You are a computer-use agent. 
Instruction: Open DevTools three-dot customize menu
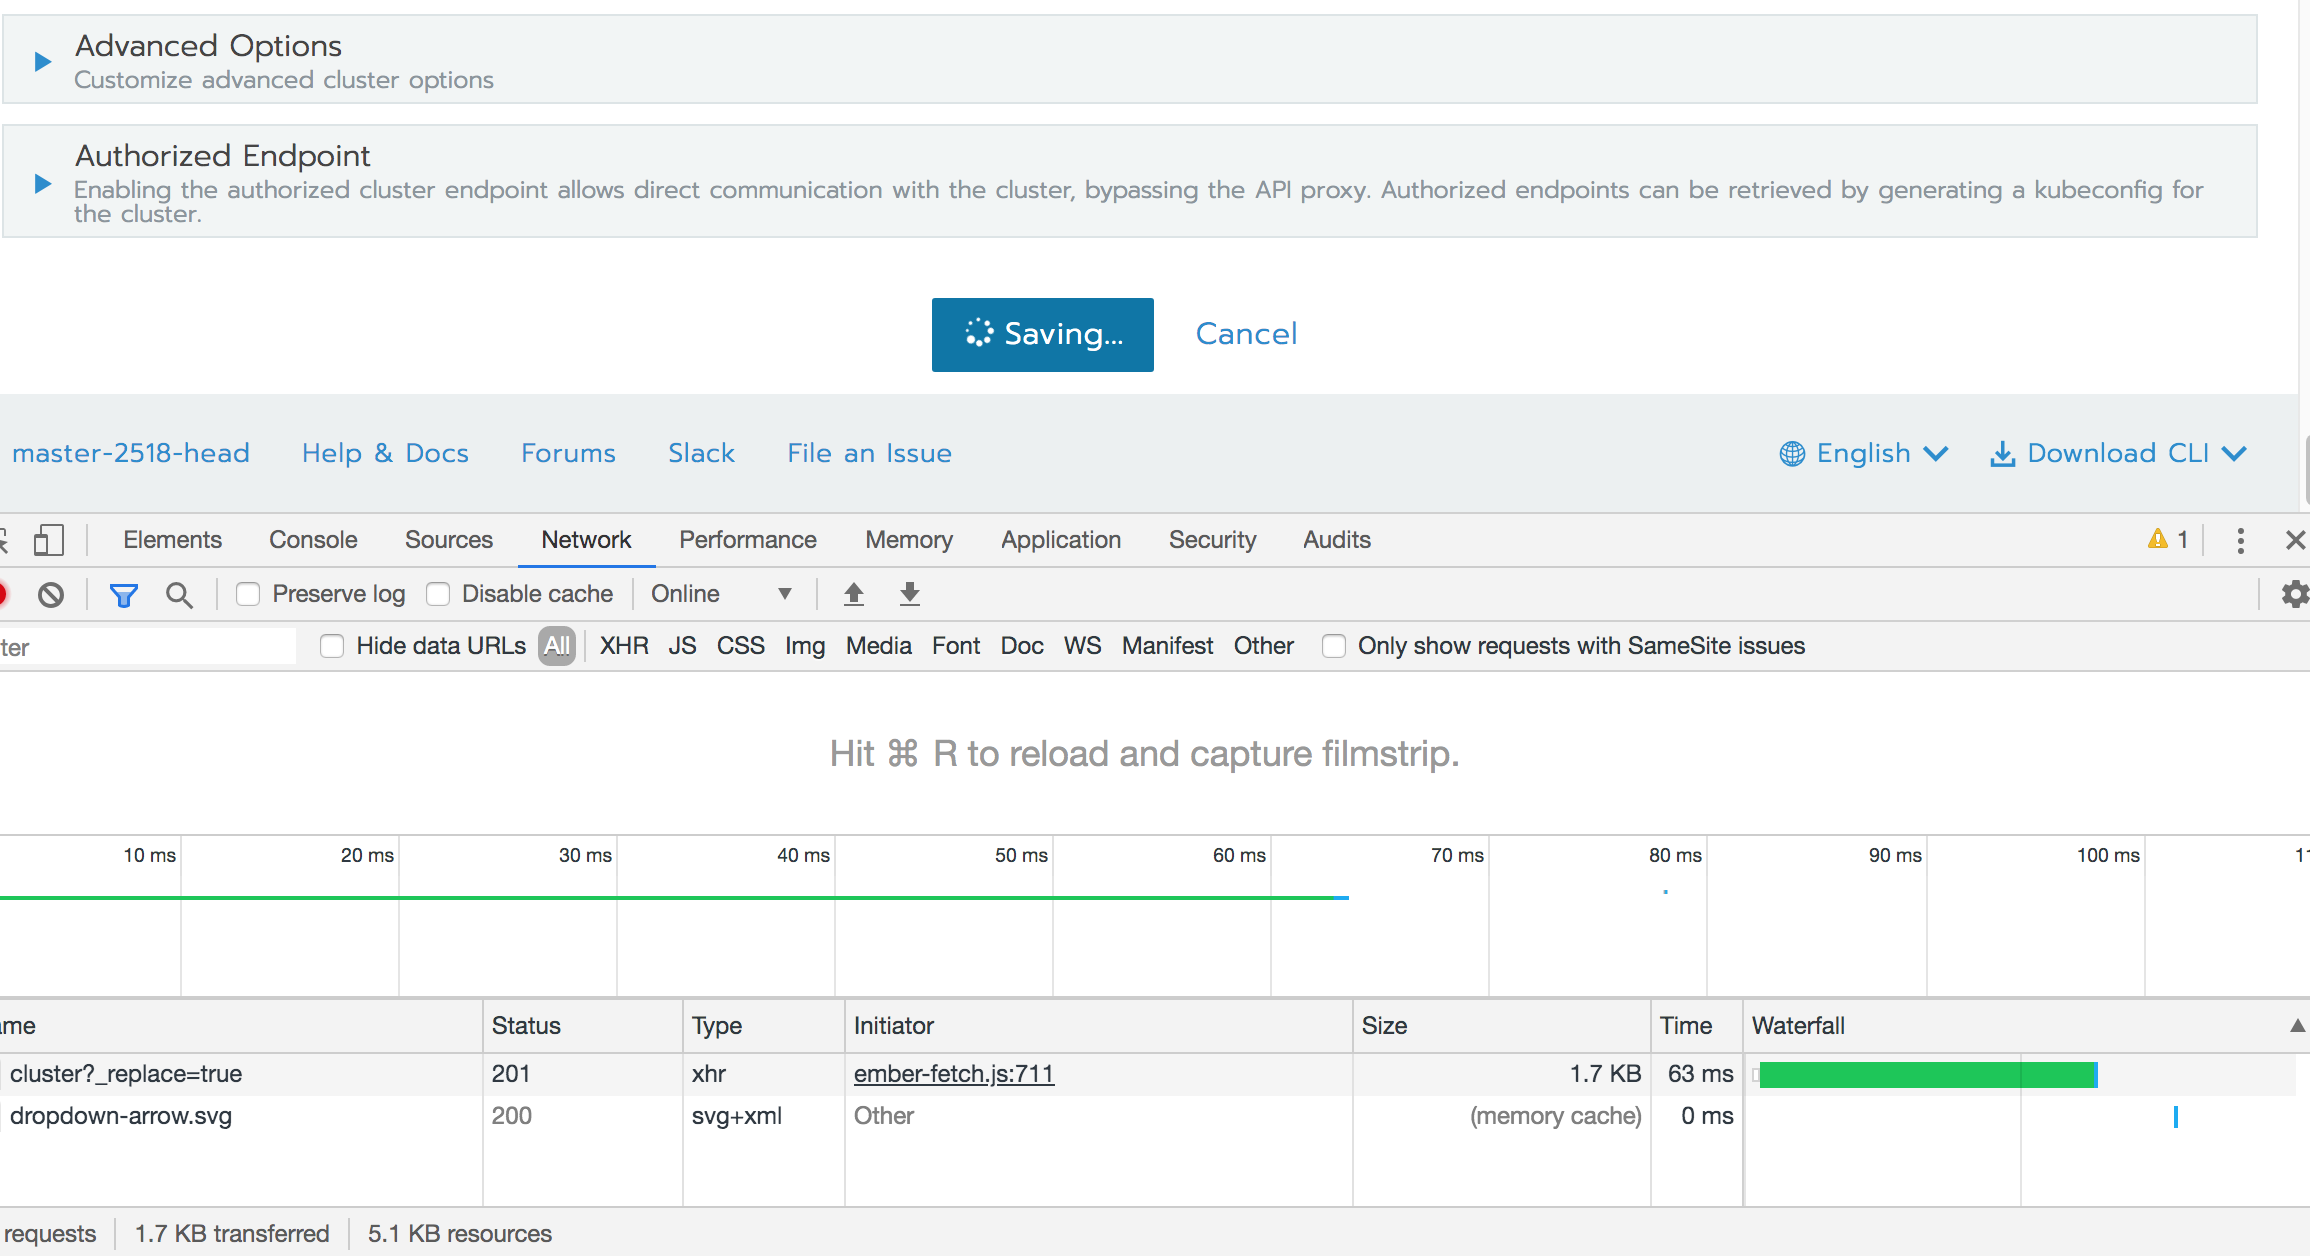click(2240, 540)
